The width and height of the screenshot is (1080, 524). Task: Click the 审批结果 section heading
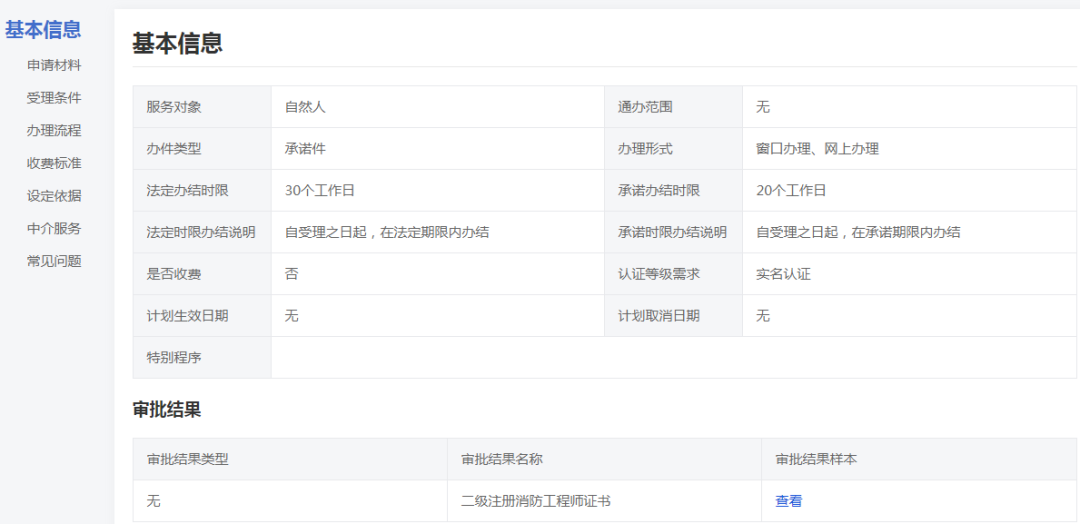167,409
